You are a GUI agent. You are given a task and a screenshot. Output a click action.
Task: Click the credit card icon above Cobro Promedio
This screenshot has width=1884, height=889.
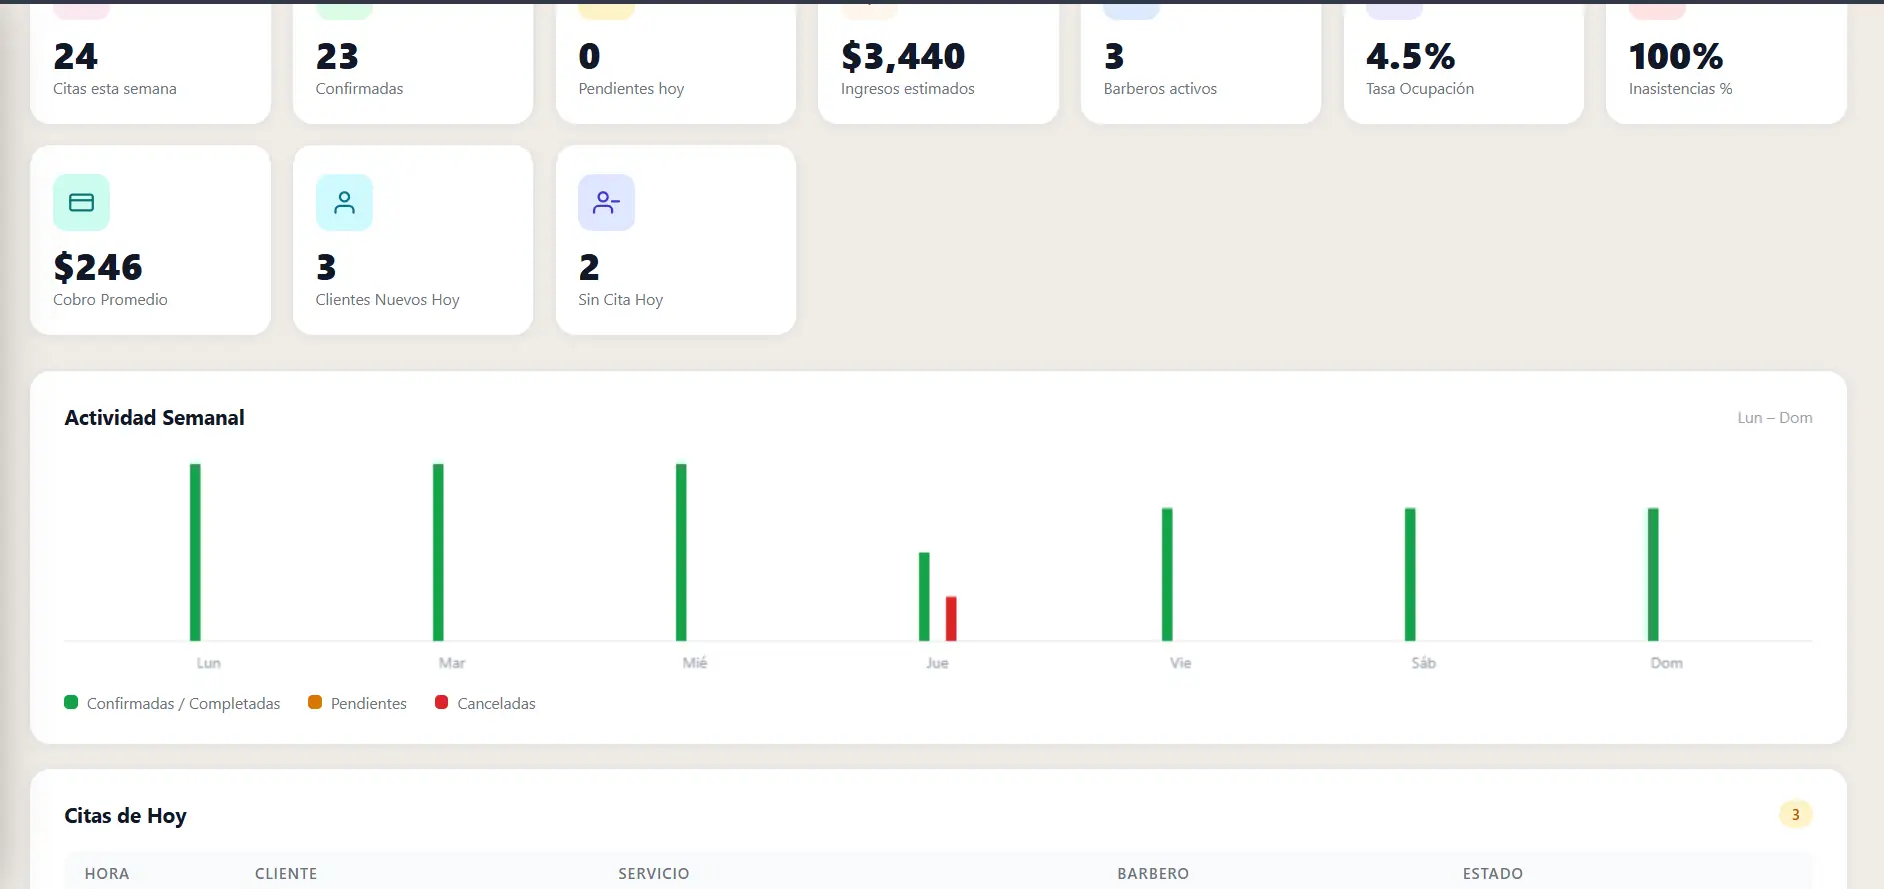click(x=81, y=203)
